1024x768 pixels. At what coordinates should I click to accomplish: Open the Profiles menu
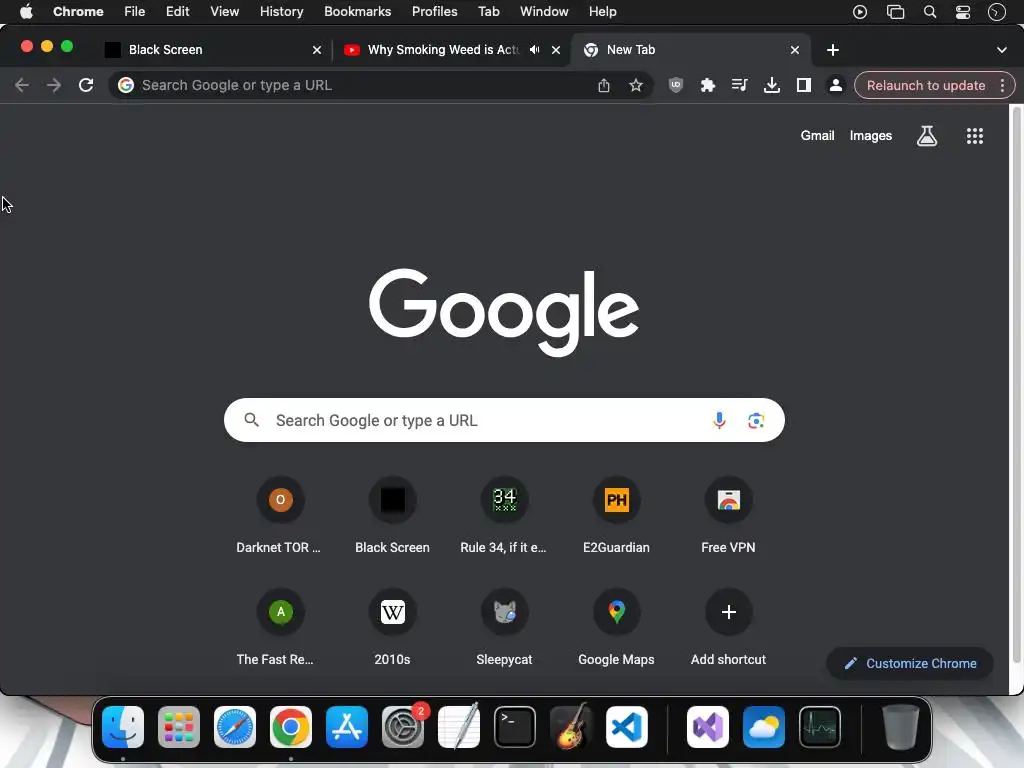(x=434, y=11)
